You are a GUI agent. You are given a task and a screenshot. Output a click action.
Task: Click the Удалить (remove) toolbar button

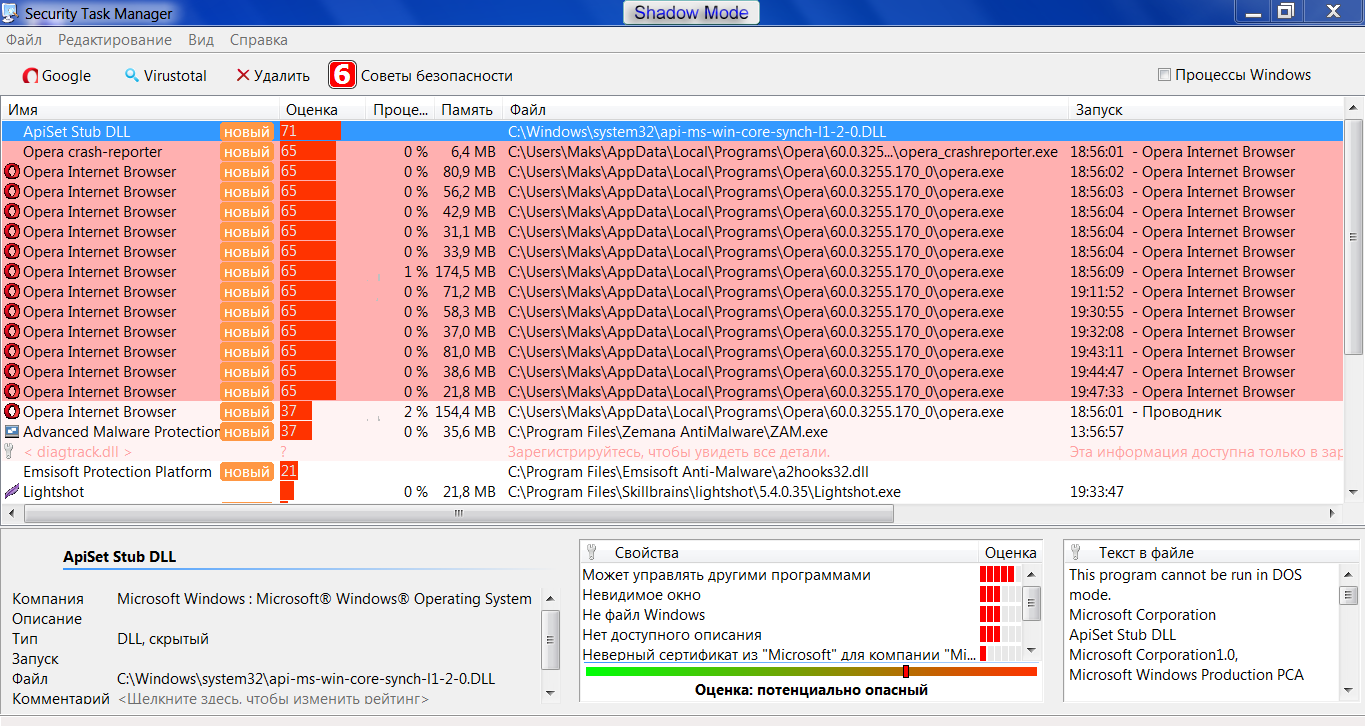click(273, 75)
